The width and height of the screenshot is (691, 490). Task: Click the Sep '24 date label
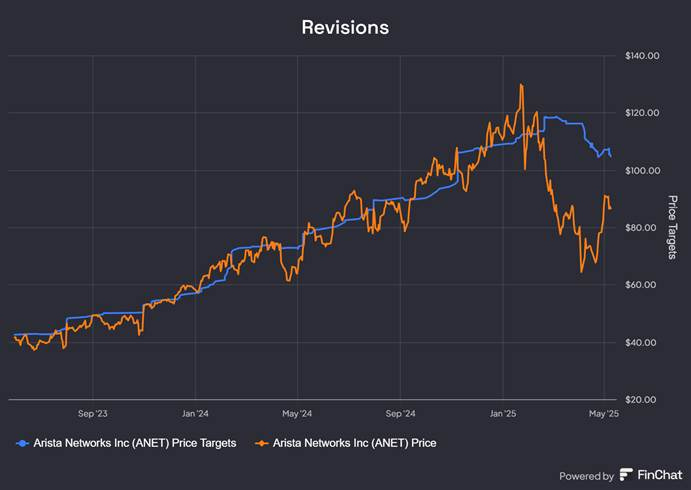[x=400, y=414]
